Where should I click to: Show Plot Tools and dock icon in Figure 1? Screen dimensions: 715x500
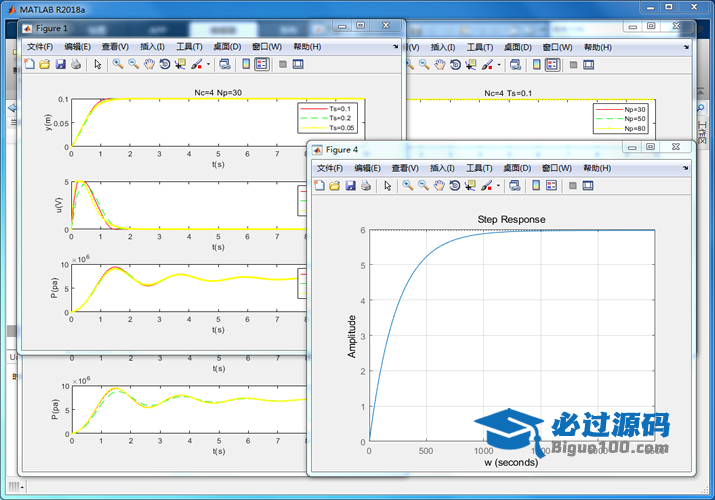[298, 64]
